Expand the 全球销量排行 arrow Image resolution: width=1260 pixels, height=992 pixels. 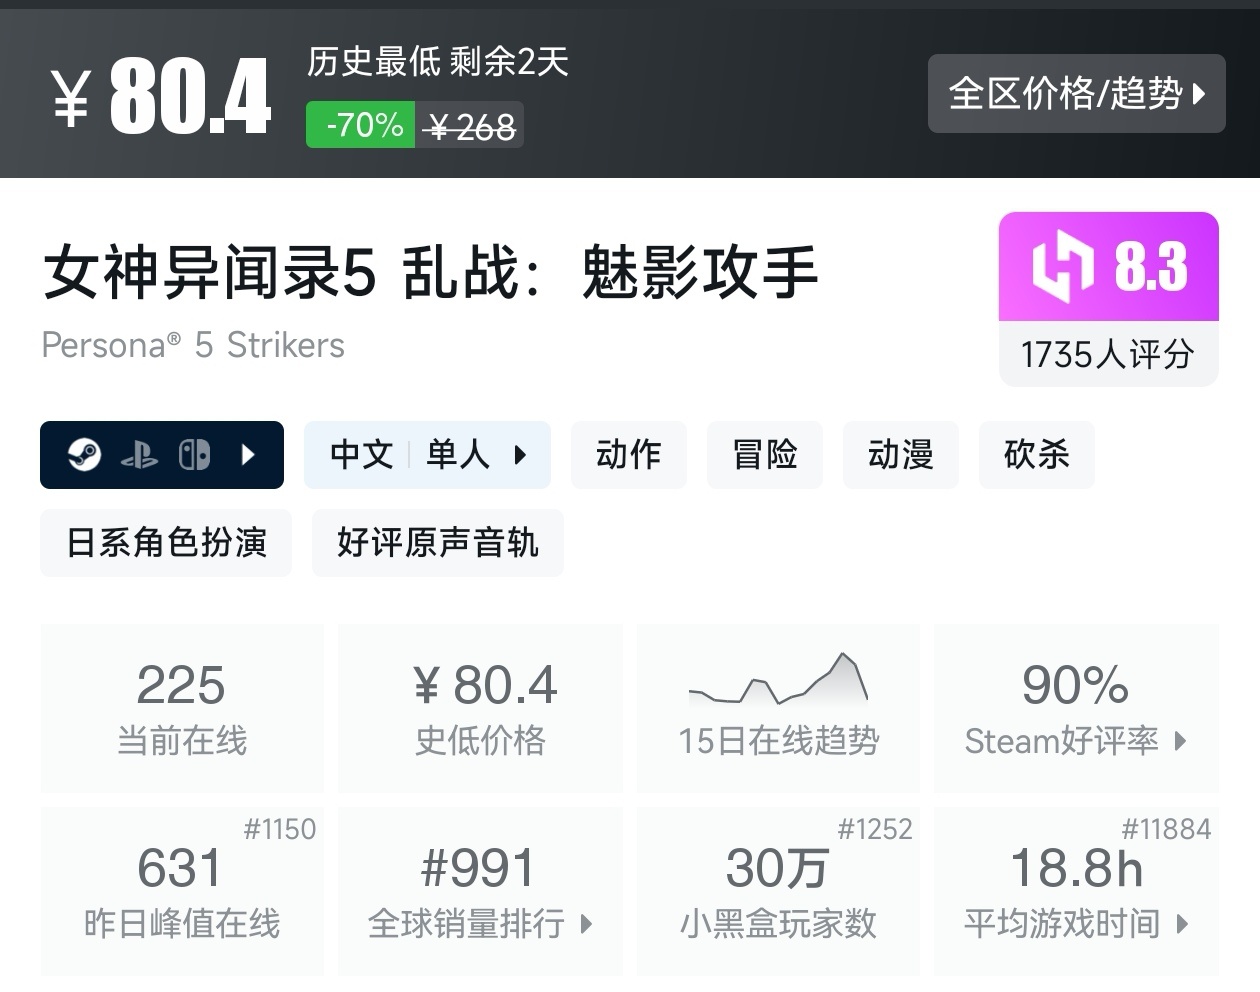pos(586,924)
